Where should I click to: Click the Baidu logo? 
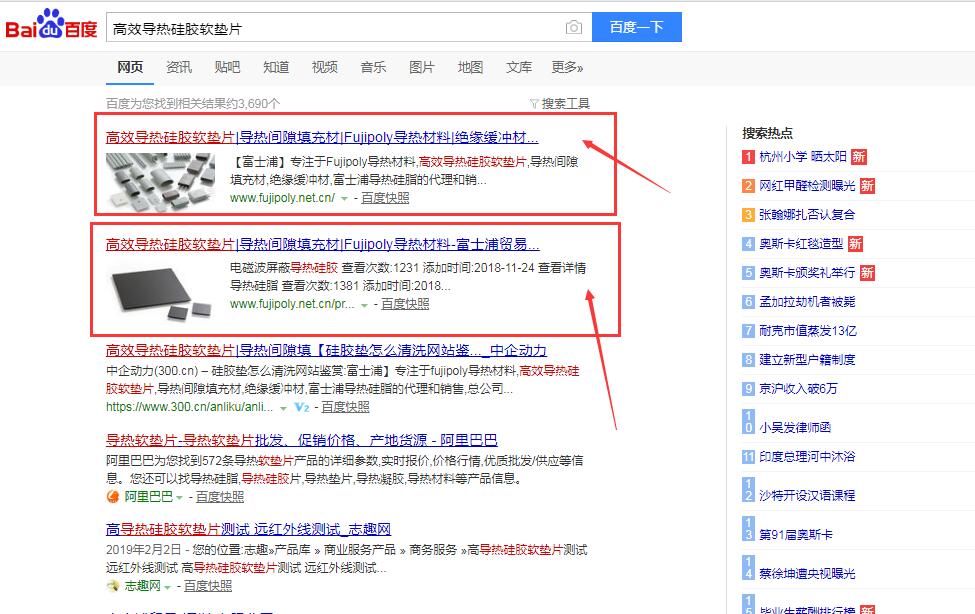point(52,27)
